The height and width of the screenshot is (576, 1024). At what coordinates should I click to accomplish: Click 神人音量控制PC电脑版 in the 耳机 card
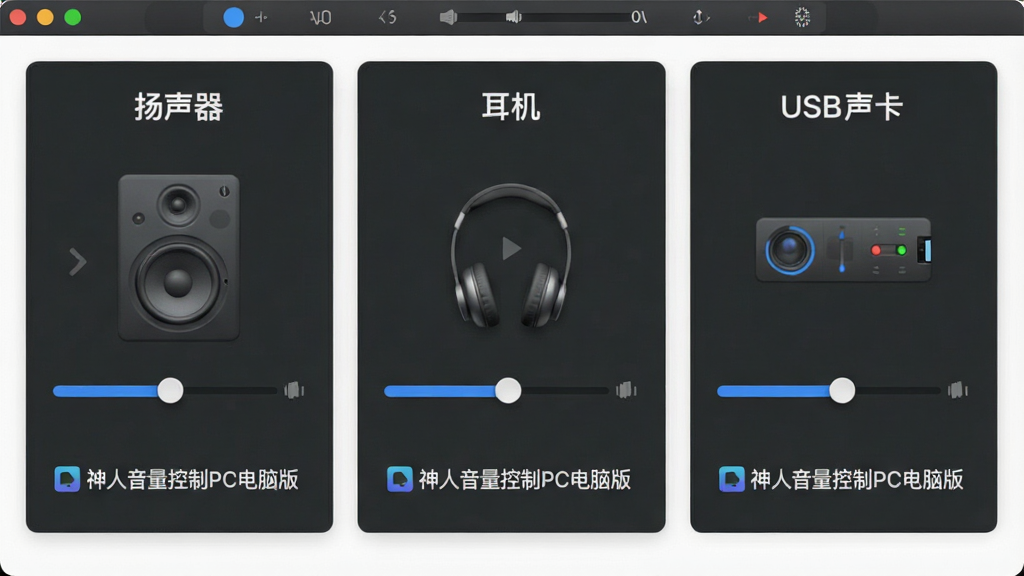click(524, 479)
